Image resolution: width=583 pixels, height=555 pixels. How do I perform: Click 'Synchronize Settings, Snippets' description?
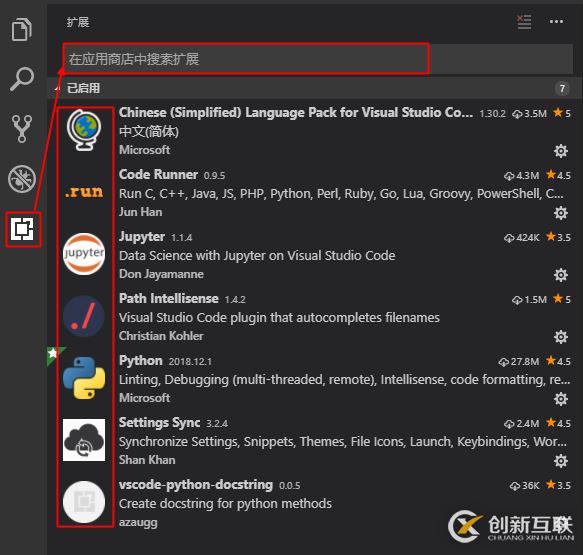(343, 442)
